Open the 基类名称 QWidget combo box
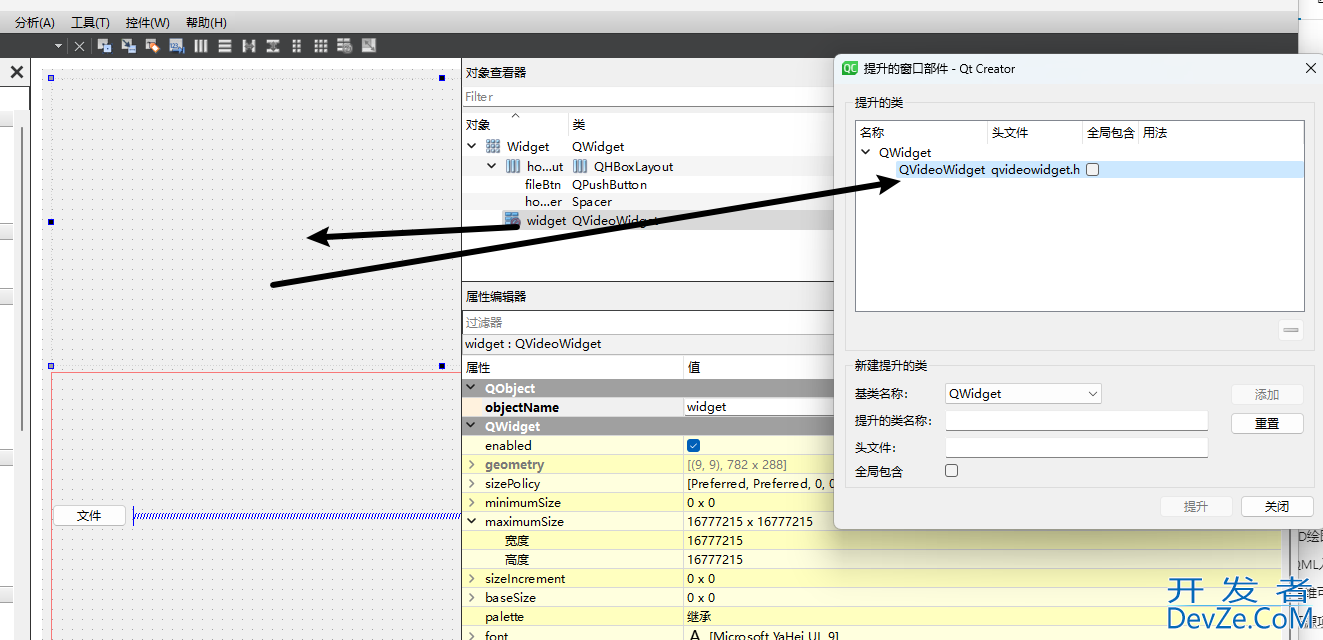1323x640 pixels. click(1023, 394)
